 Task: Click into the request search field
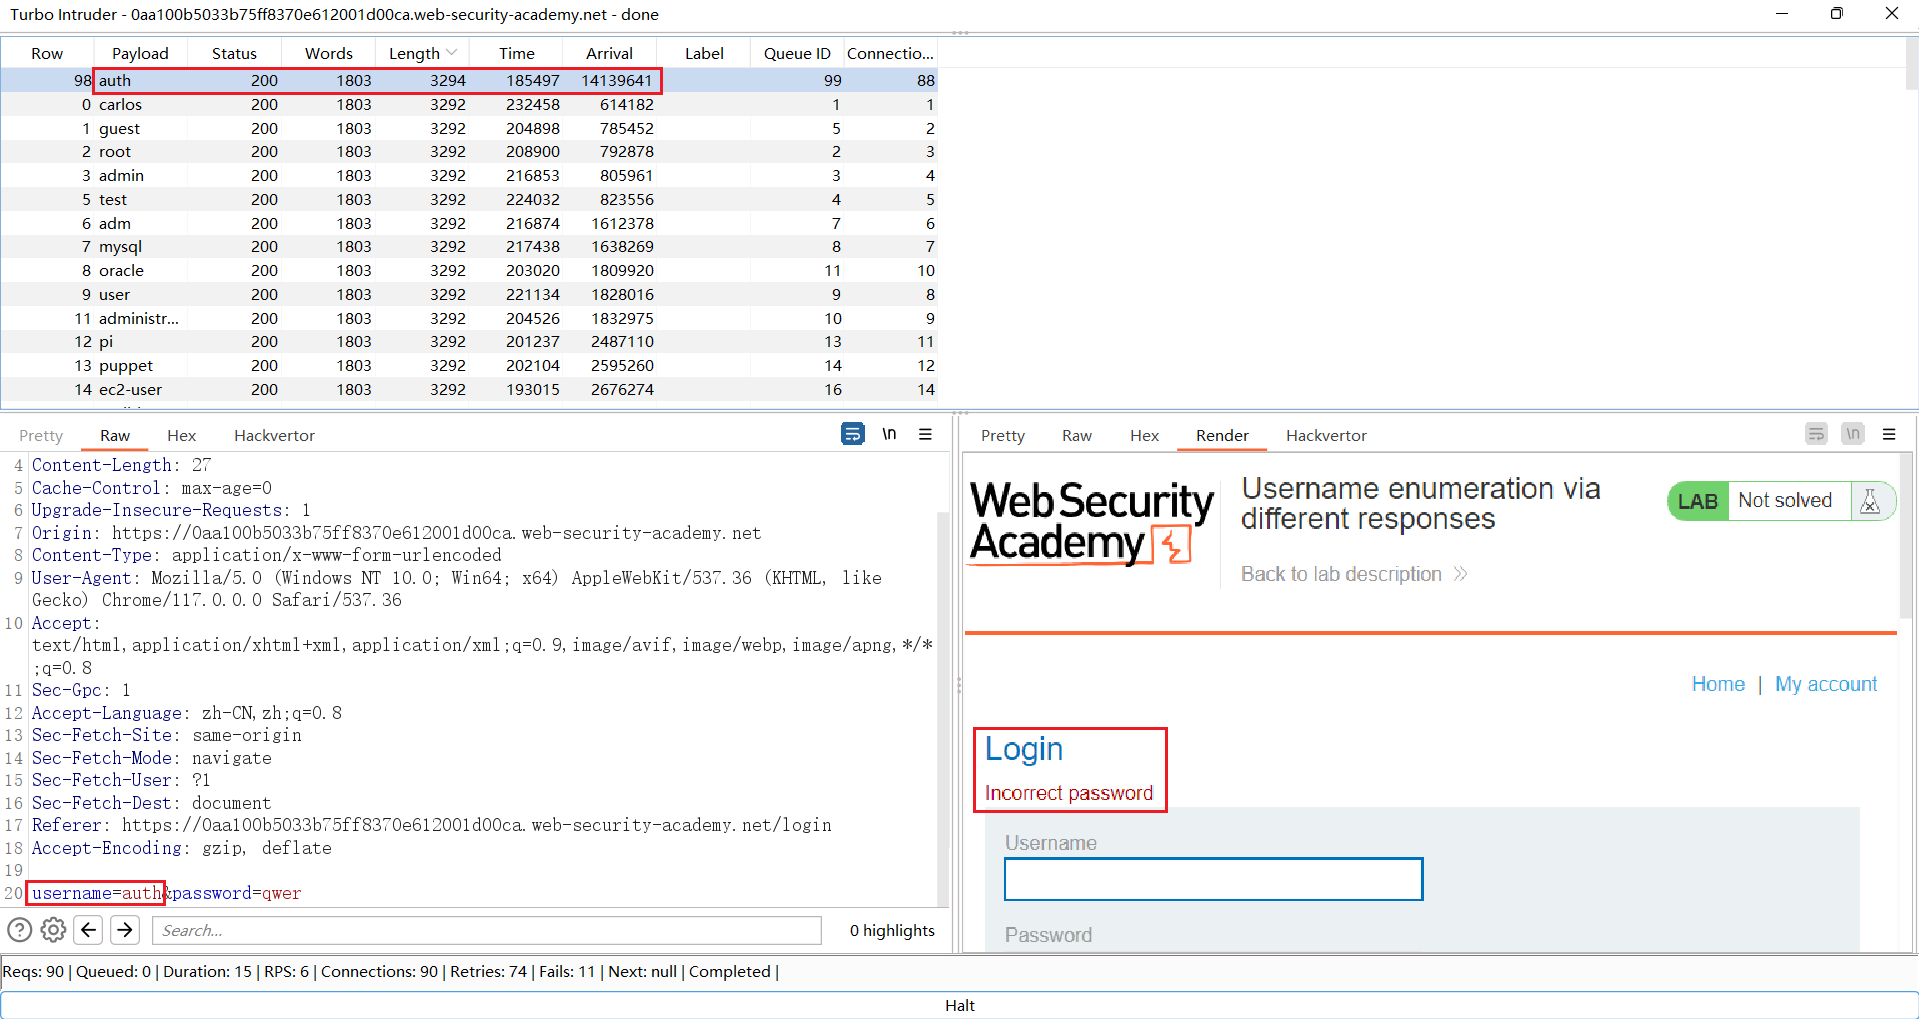(x=486, y=930)
